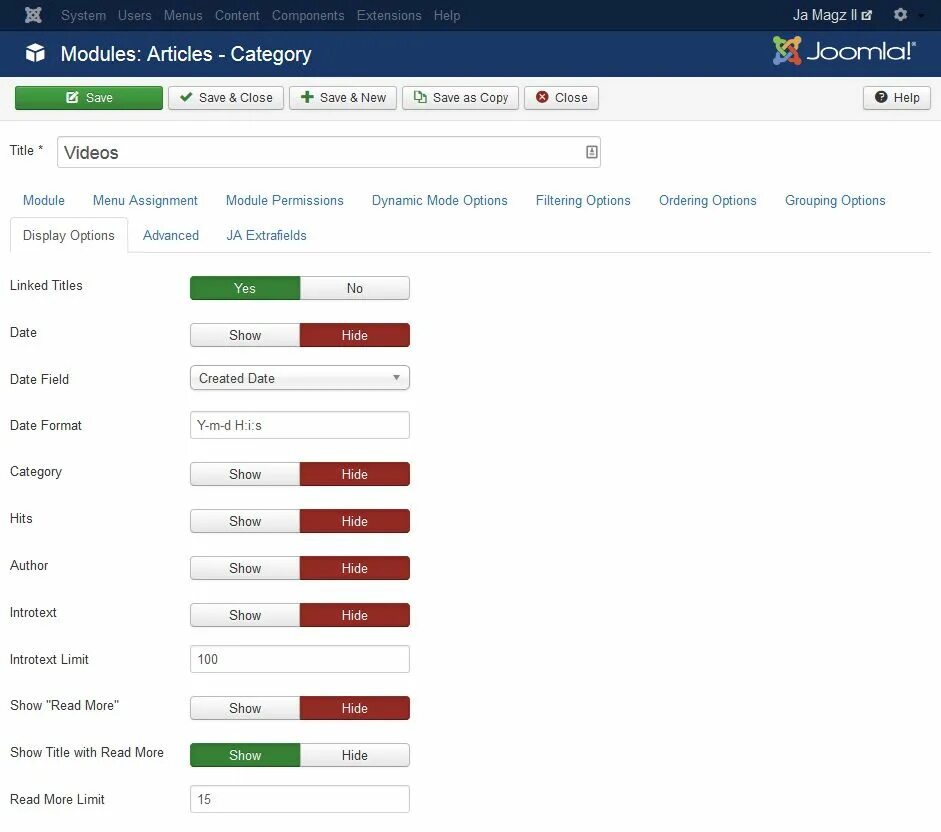Screen dimensions: 941x832
Task: Click the Joomla! brand logo
Action: click(844, 51)
